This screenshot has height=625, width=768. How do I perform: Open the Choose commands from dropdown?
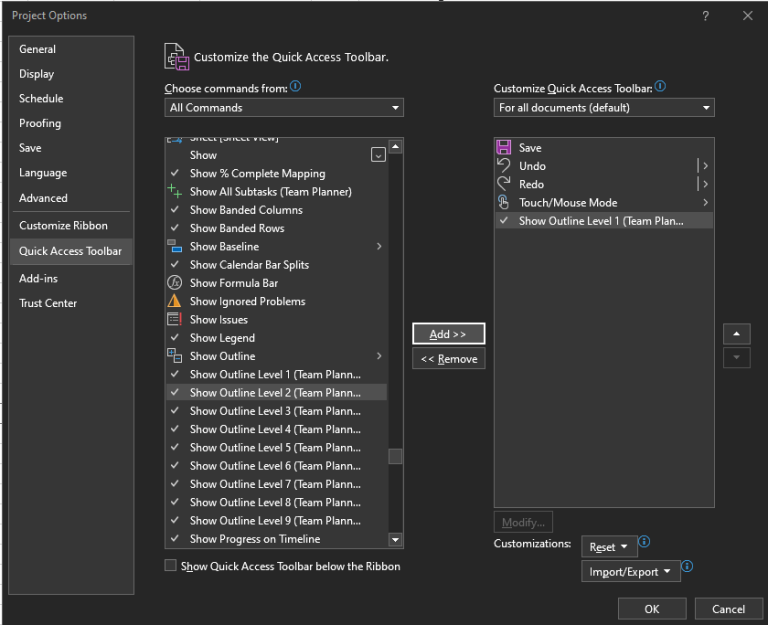click(284, 108)
